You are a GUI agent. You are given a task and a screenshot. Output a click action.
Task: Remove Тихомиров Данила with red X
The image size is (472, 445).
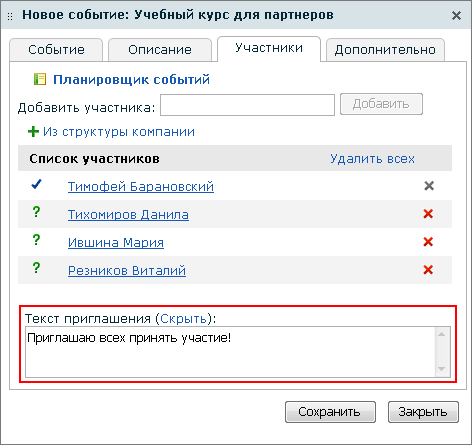[x=428, y=214]
